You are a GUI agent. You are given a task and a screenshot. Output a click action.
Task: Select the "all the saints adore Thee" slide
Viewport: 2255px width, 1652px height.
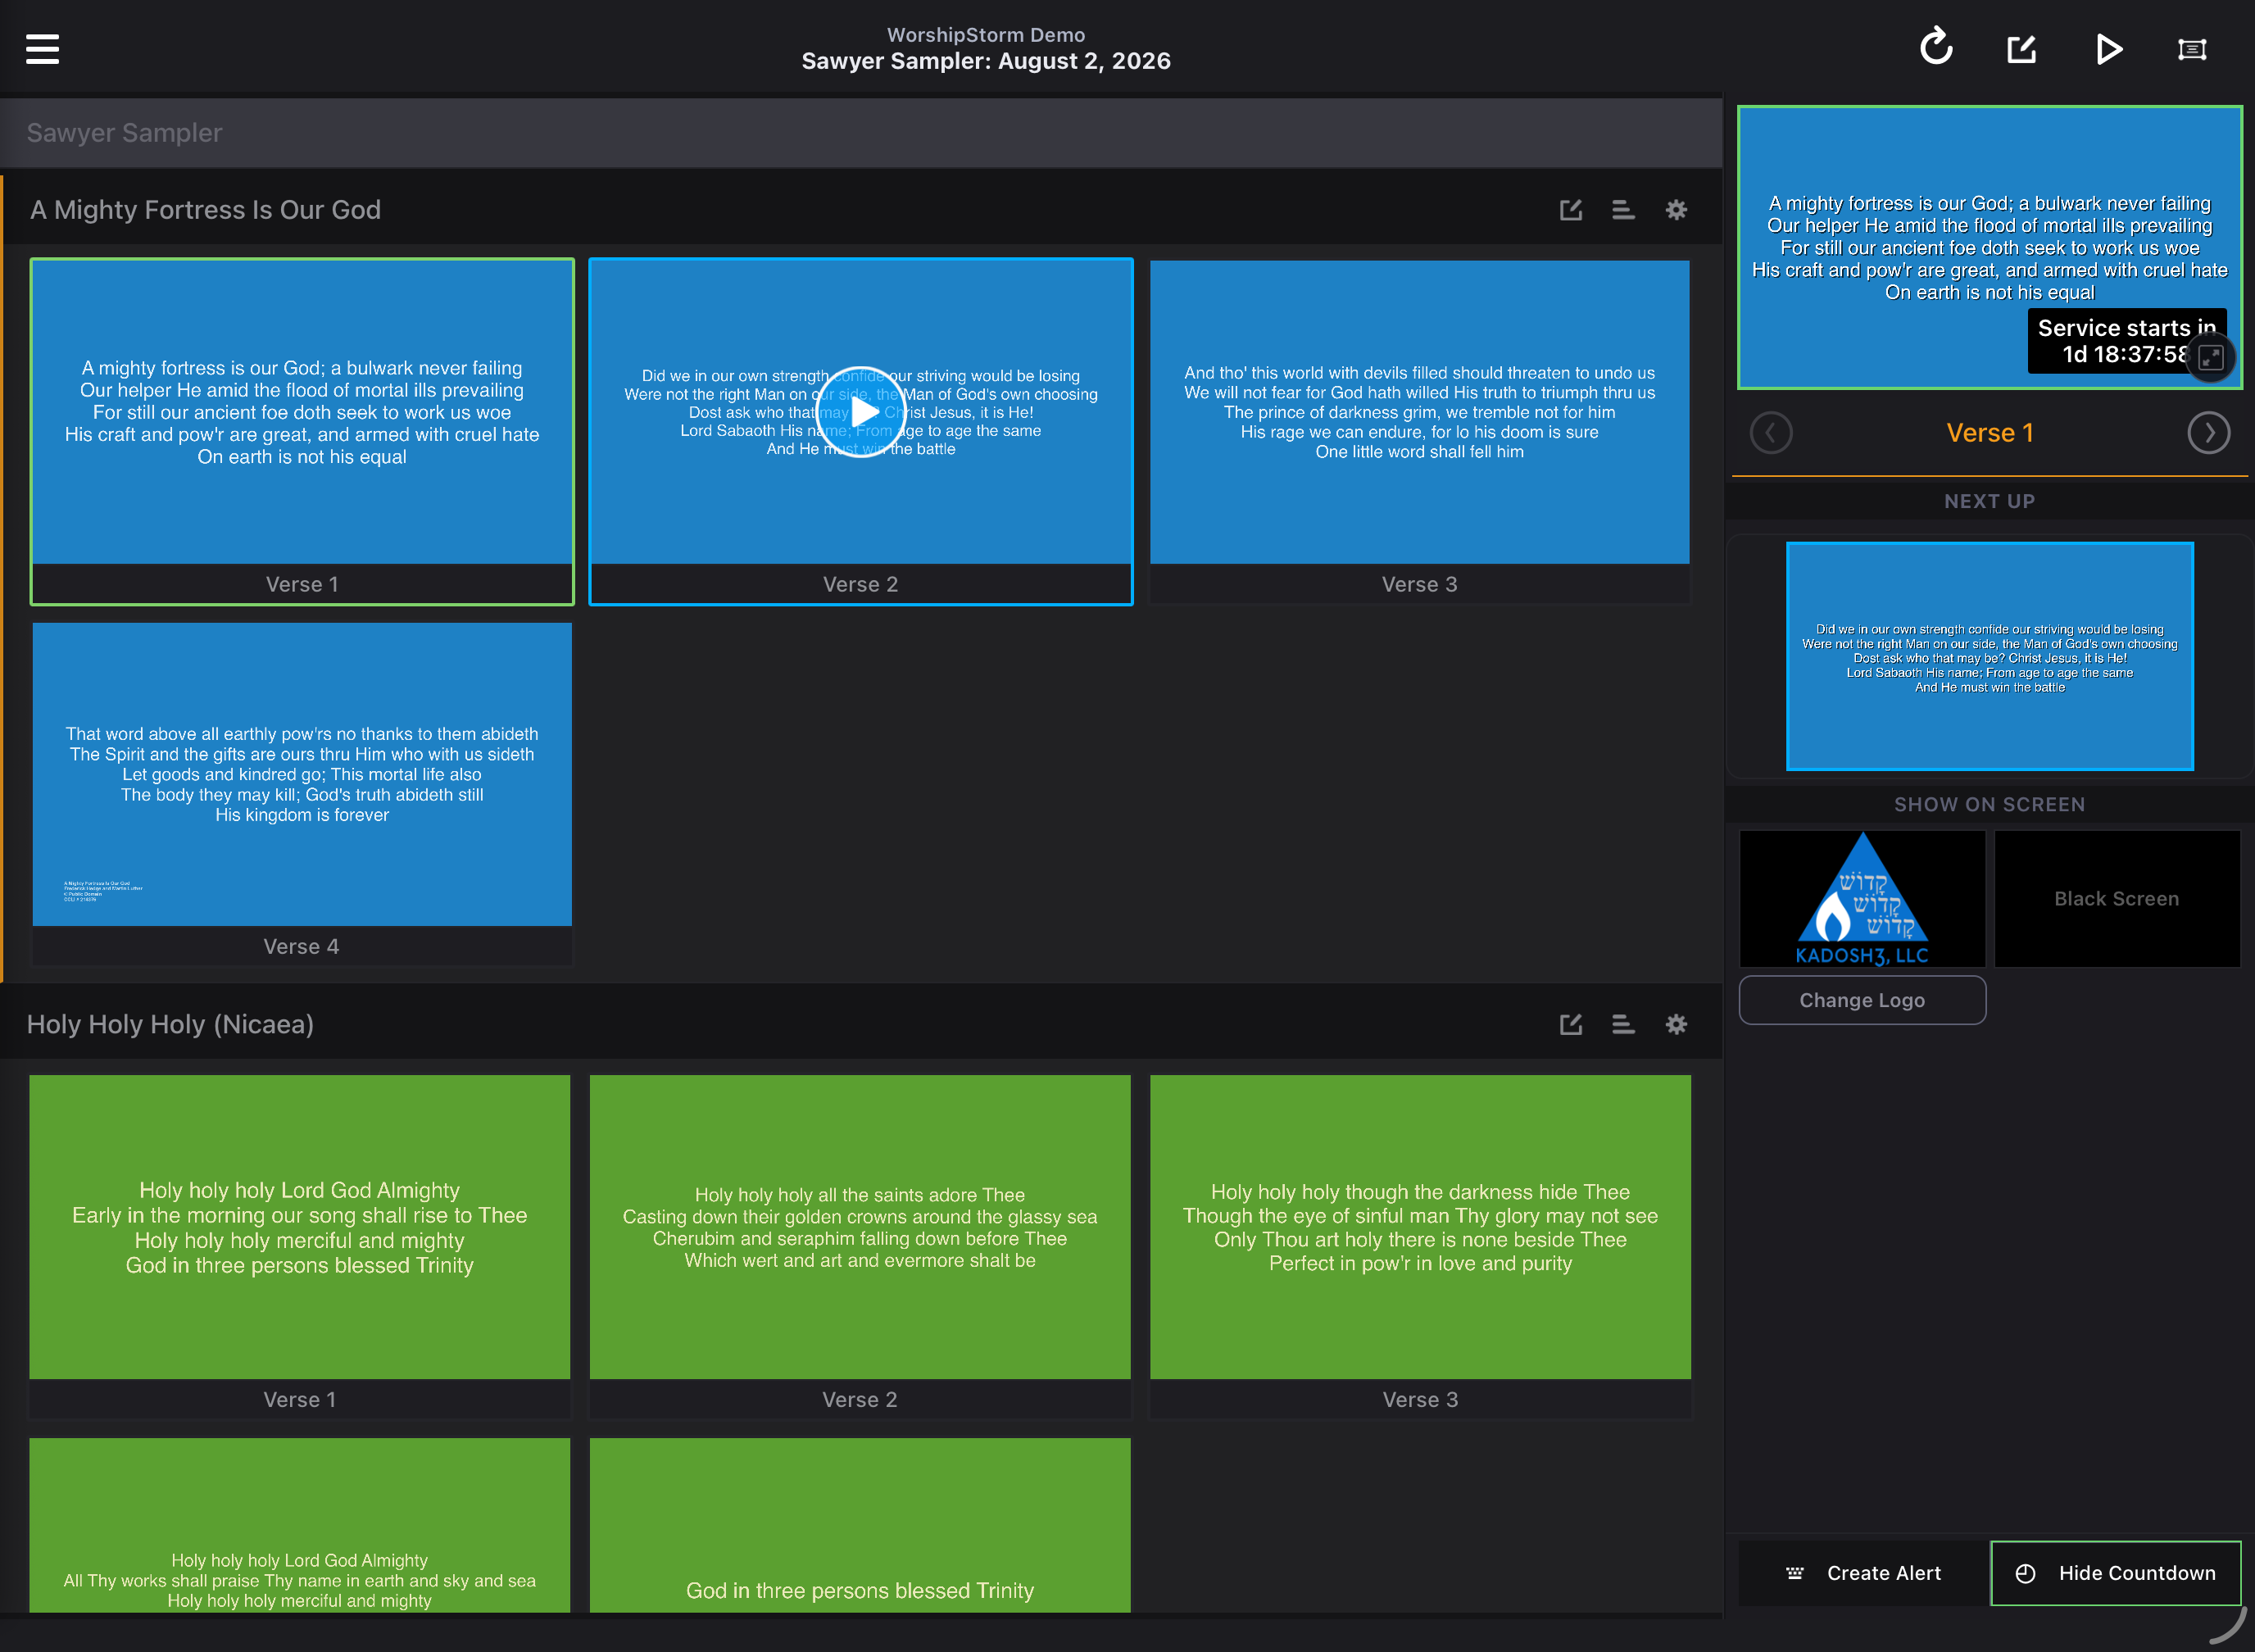pos(860,1246)
